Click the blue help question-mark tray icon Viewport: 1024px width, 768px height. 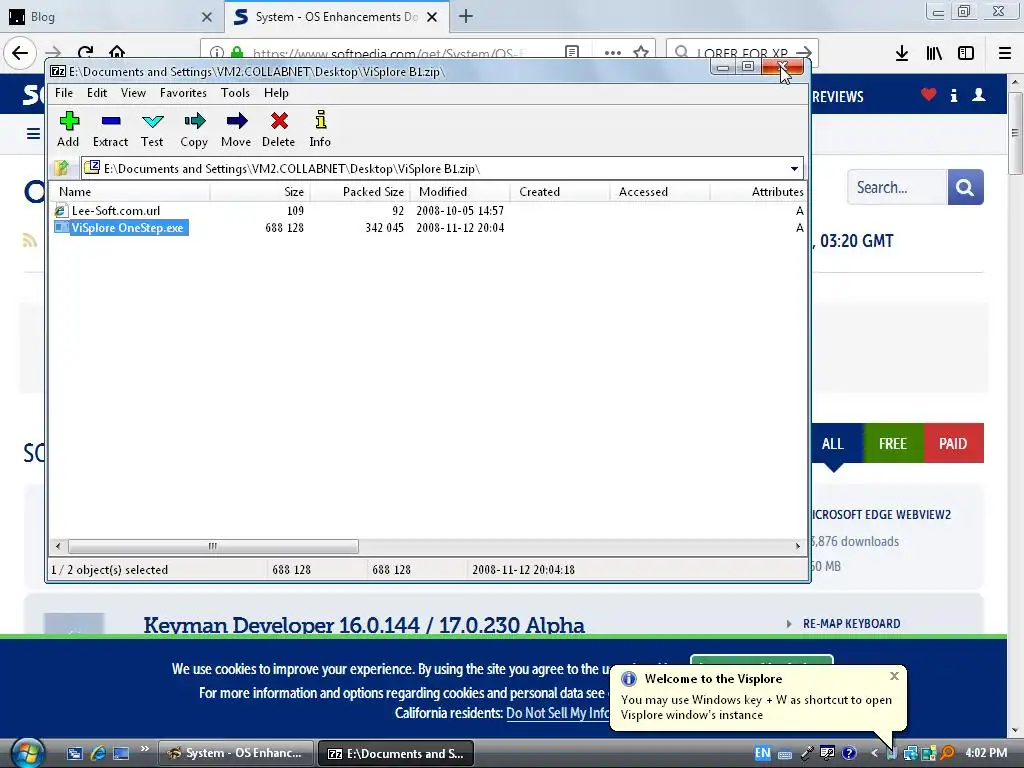tap(849, 753)
